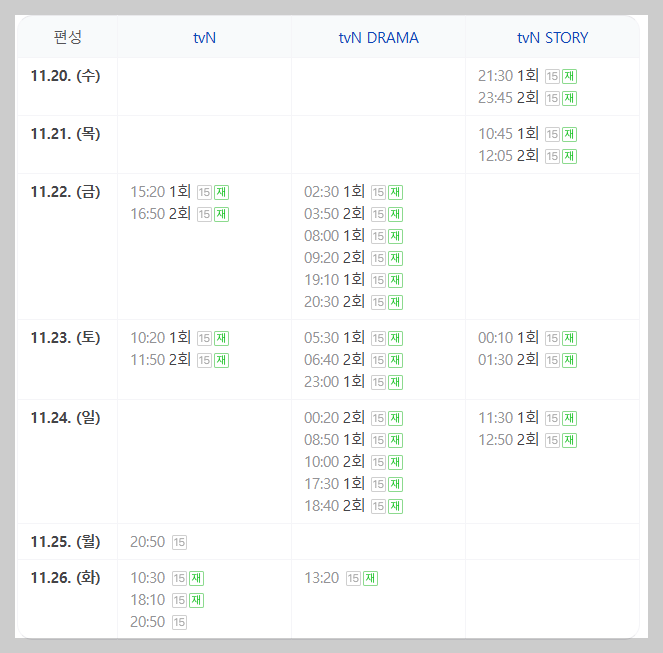Click the 재 badge next to 19:10 1회
Image resolution: width=663 pixels, height=653 pixels.
click(x=395, y=280)
